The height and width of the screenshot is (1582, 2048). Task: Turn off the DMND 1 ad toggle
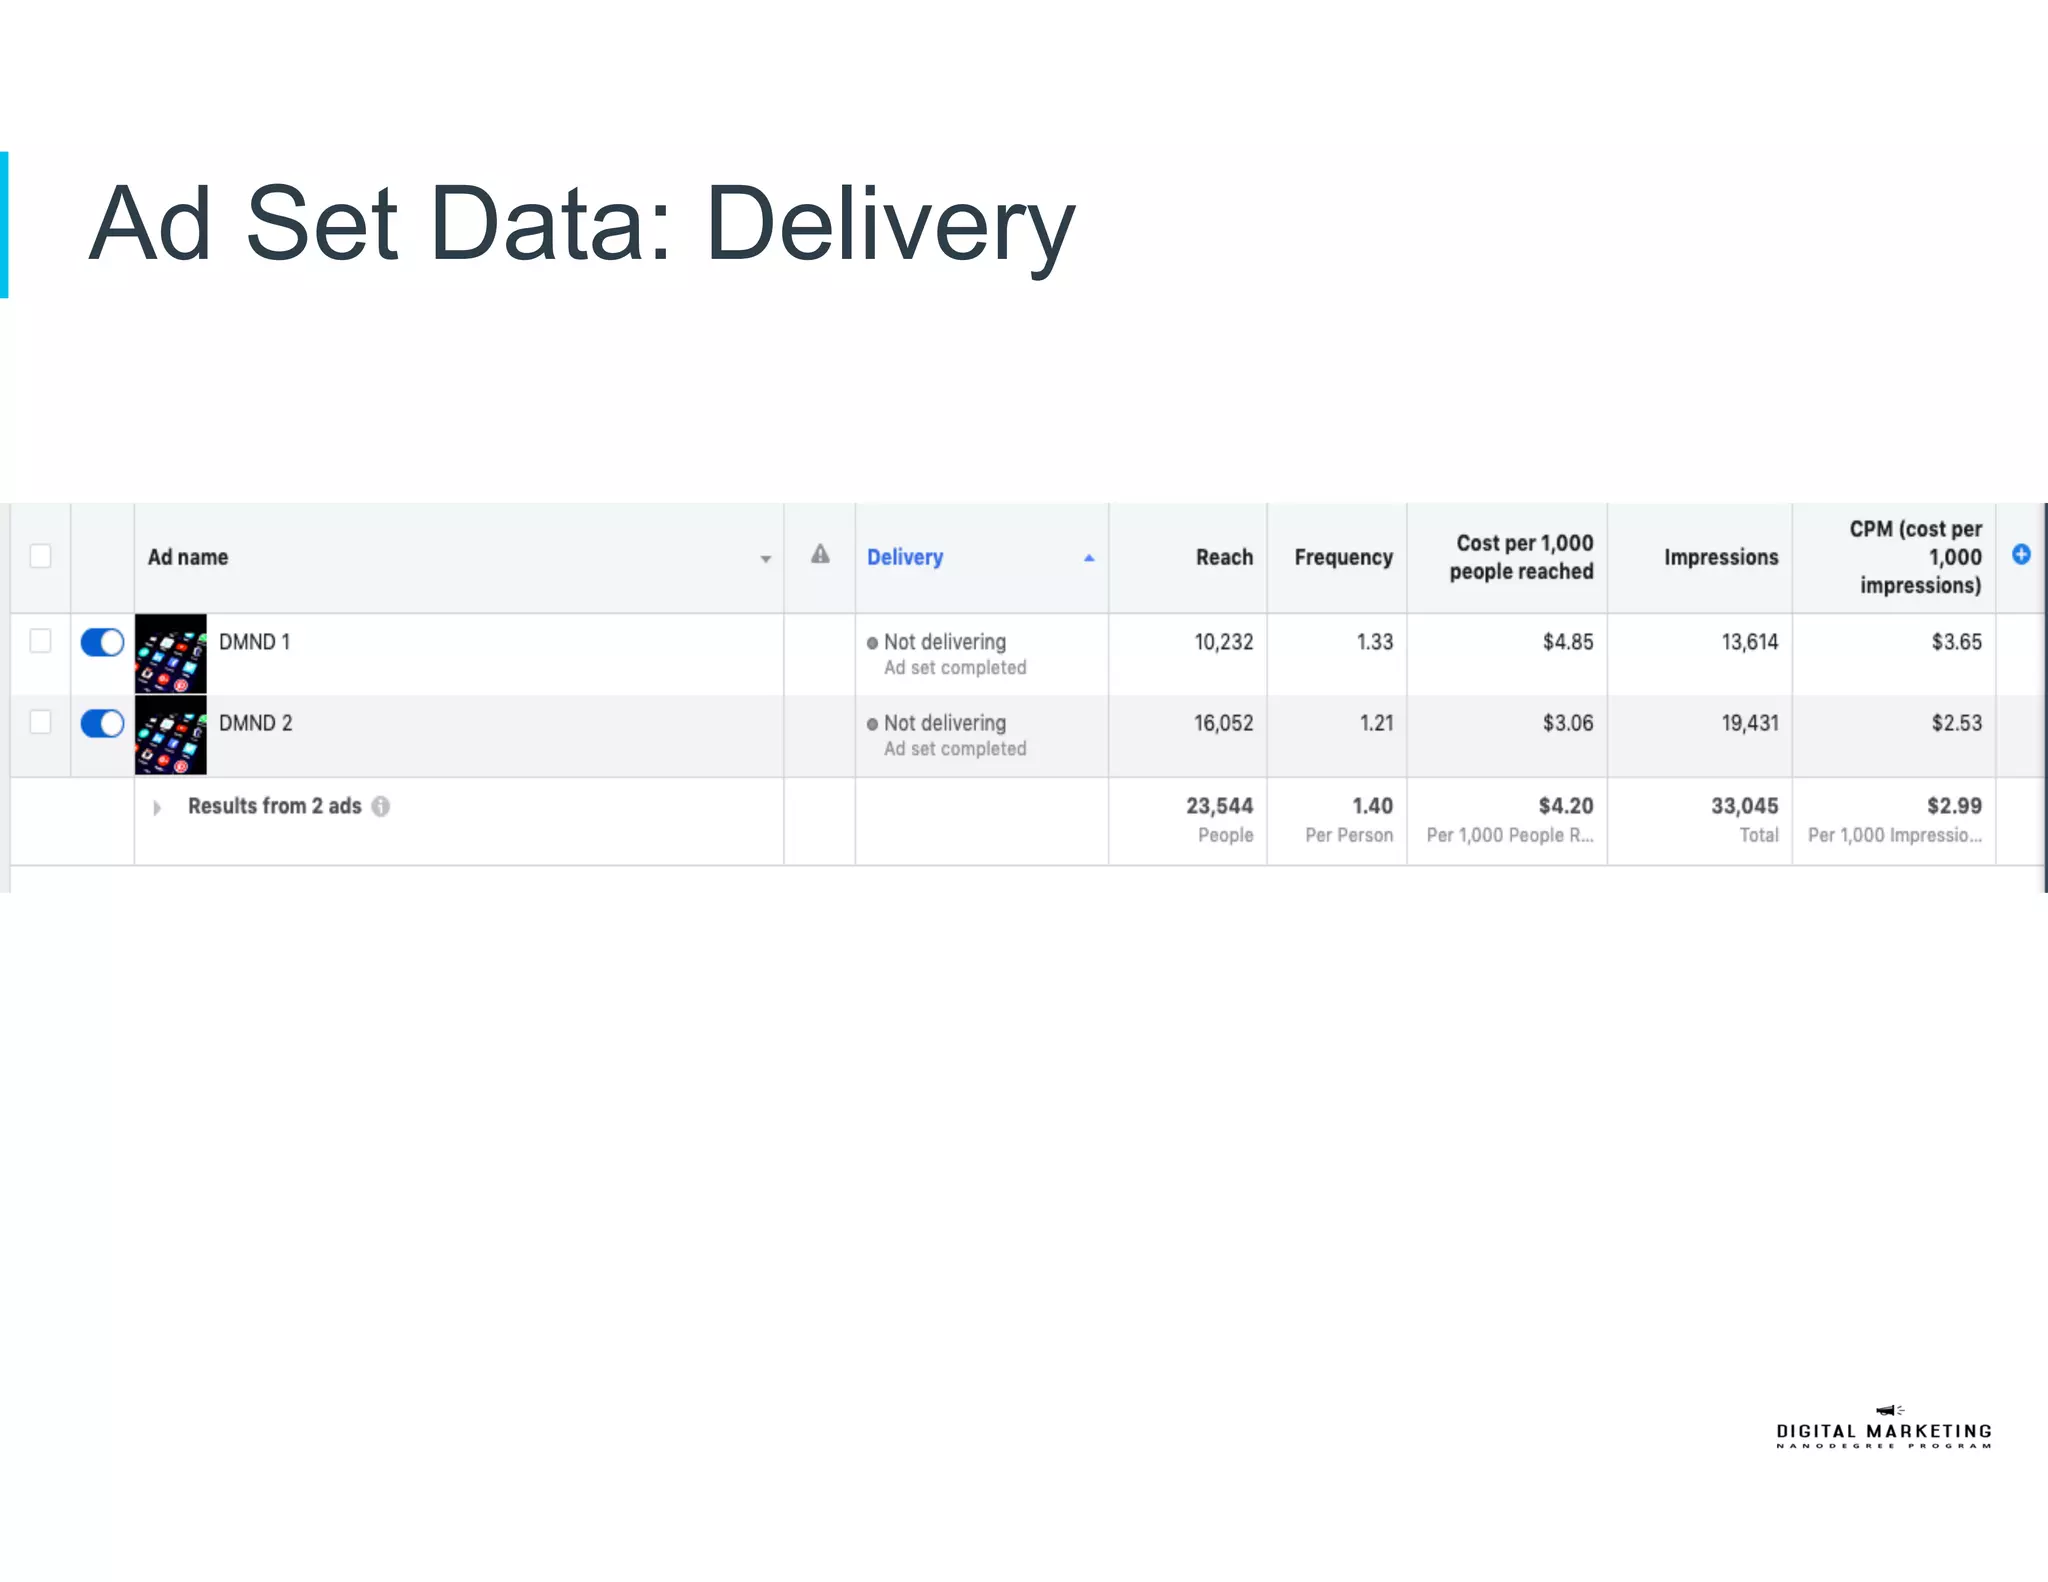click(103, 642)
